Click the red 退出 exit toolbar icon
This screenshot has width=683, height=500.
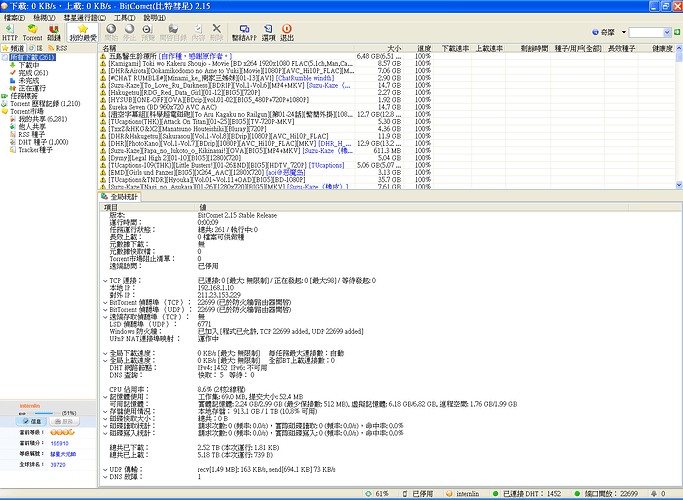[x=287, y=33]
